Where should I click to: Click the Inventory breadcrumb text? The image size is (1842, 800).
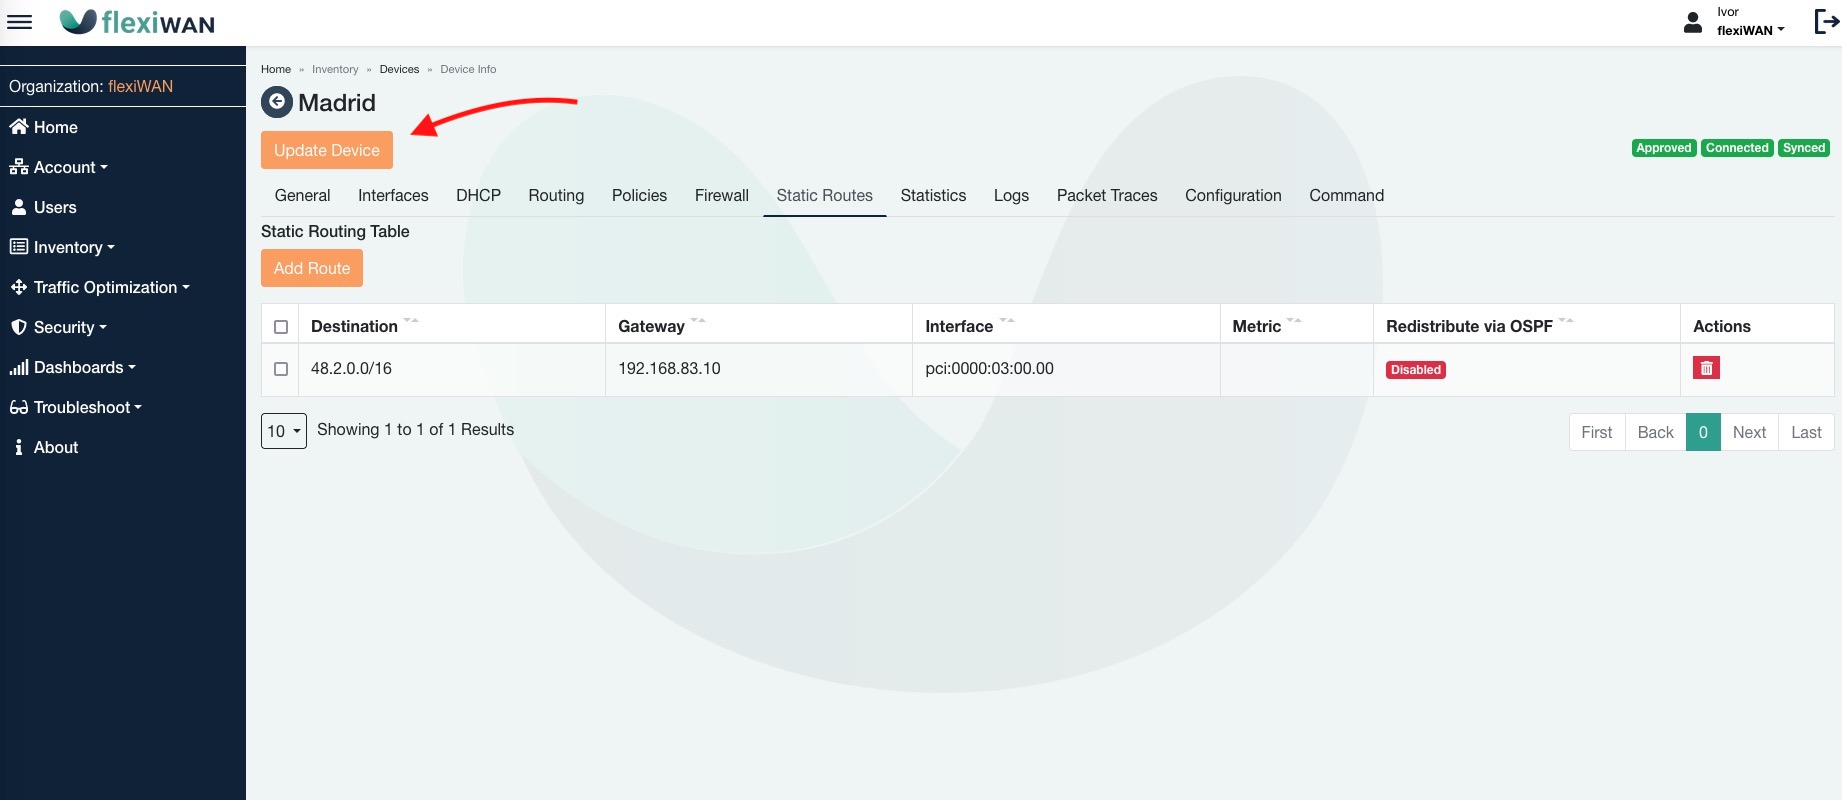[x=335, y=69]
